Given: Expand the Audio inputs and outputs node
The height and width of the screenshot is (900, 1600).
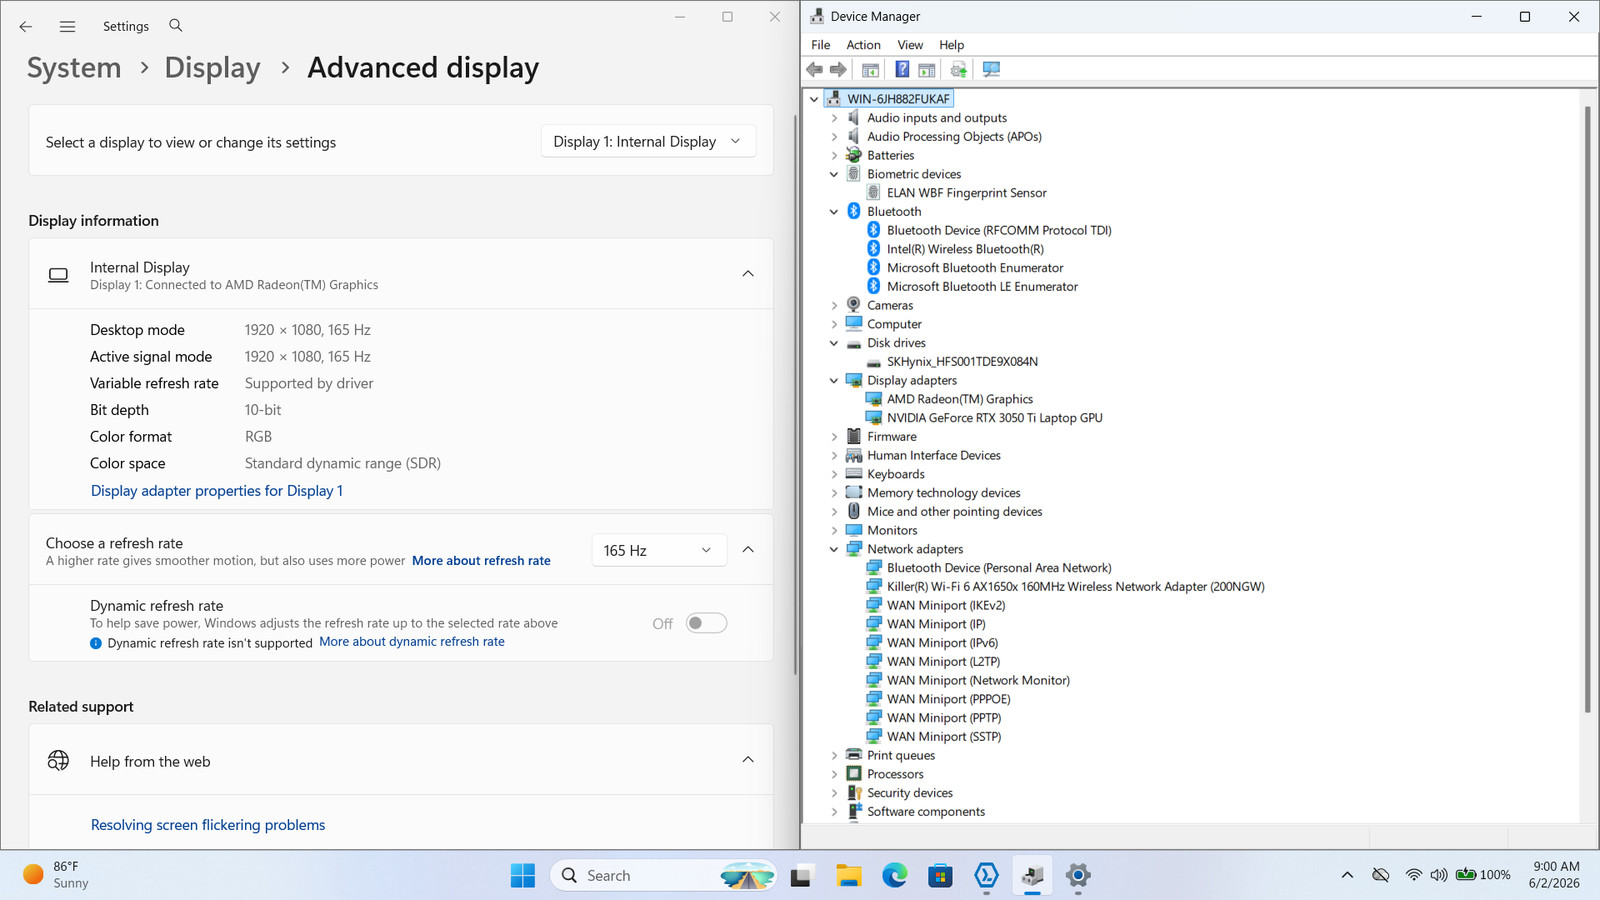Looking at the screenshot, I should point(834,118).
